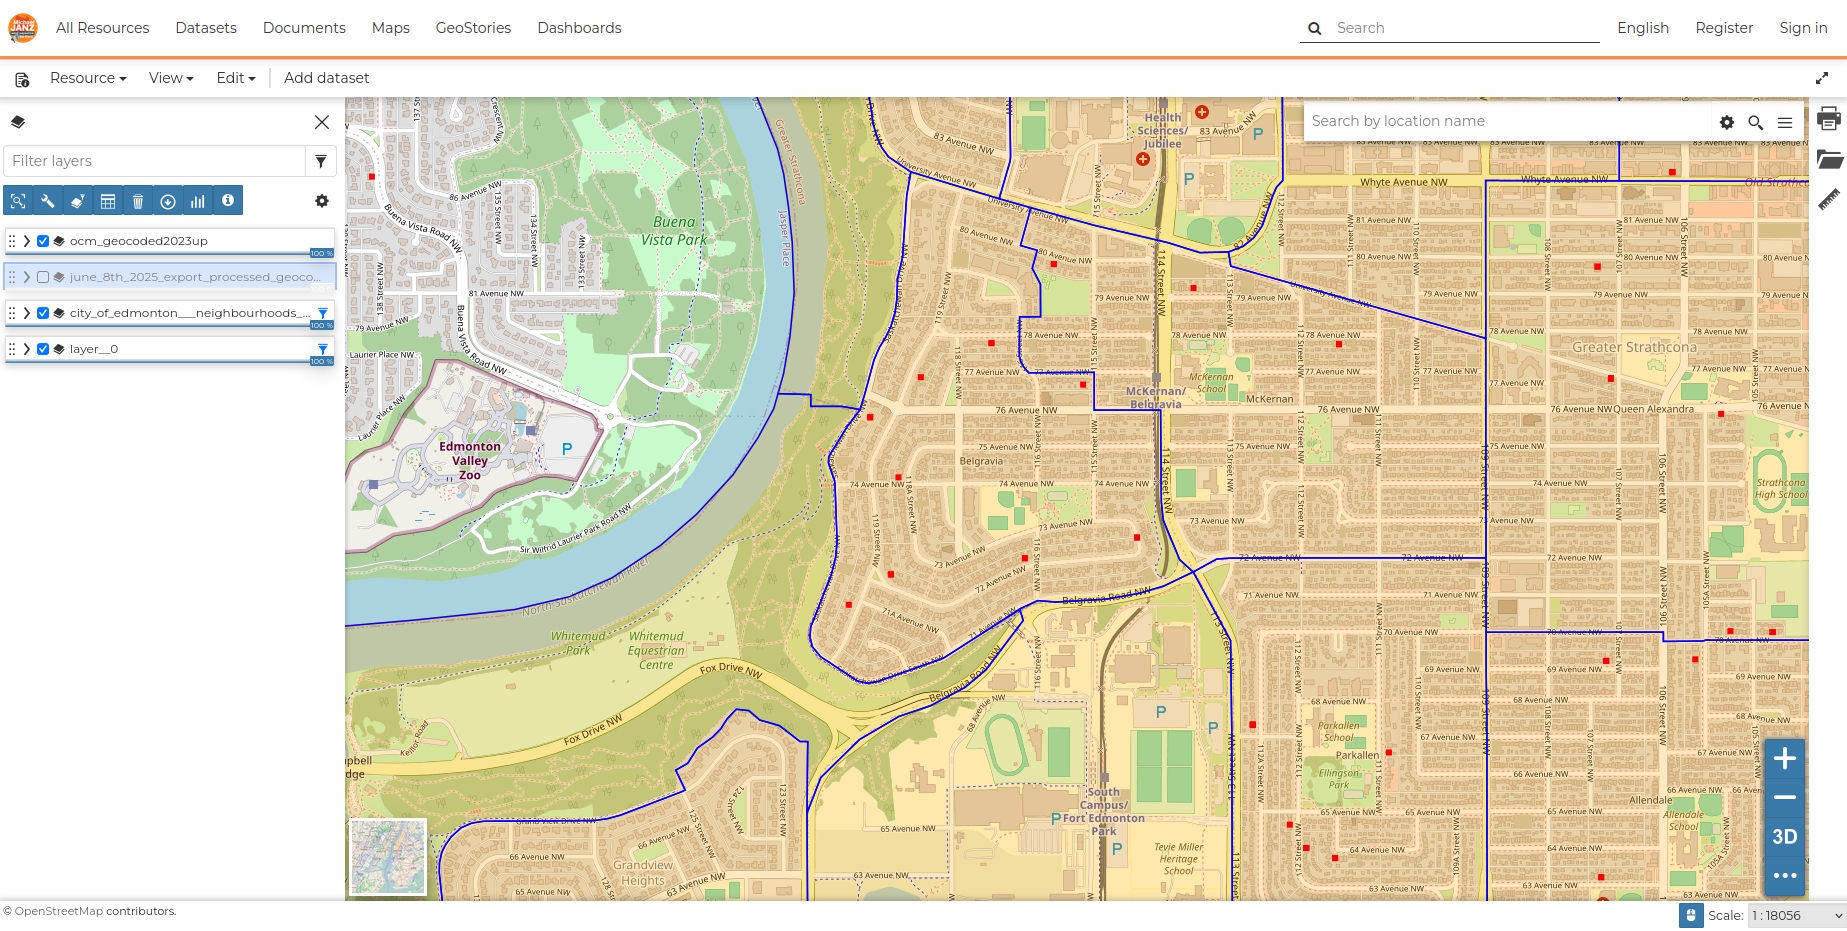Open the scale selector dropdown
This screenshot has height=931, width=1847.
(1796, 915)
